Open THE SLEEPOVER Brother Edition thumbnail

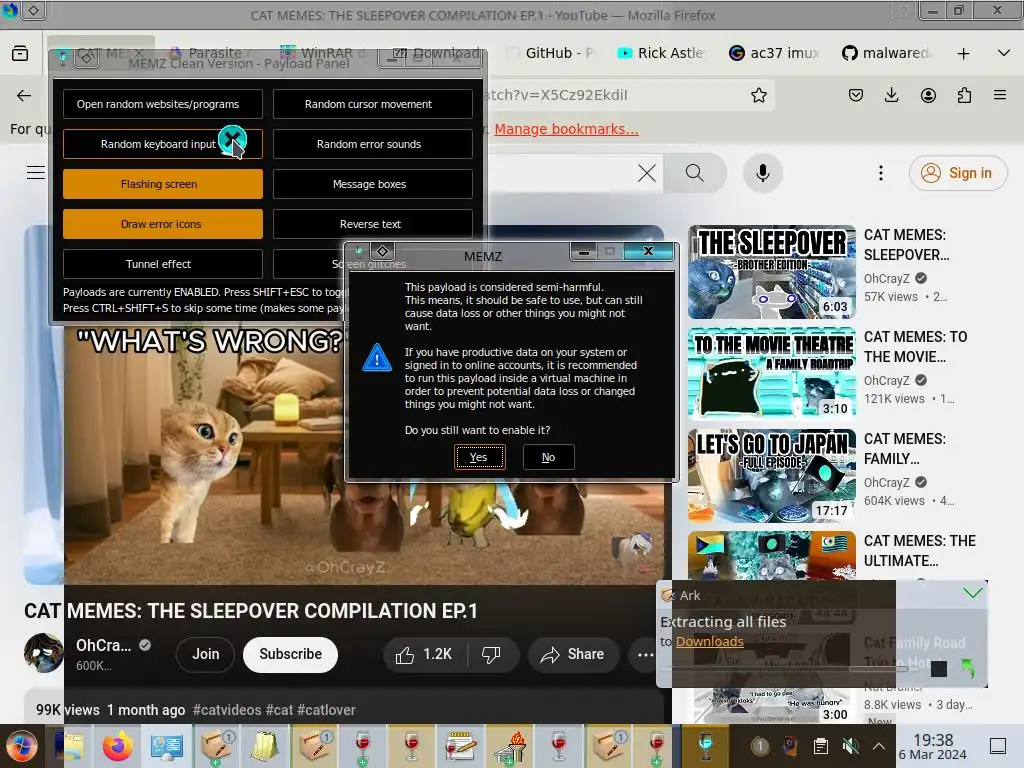pyautogui.click(x=772, y=272)
